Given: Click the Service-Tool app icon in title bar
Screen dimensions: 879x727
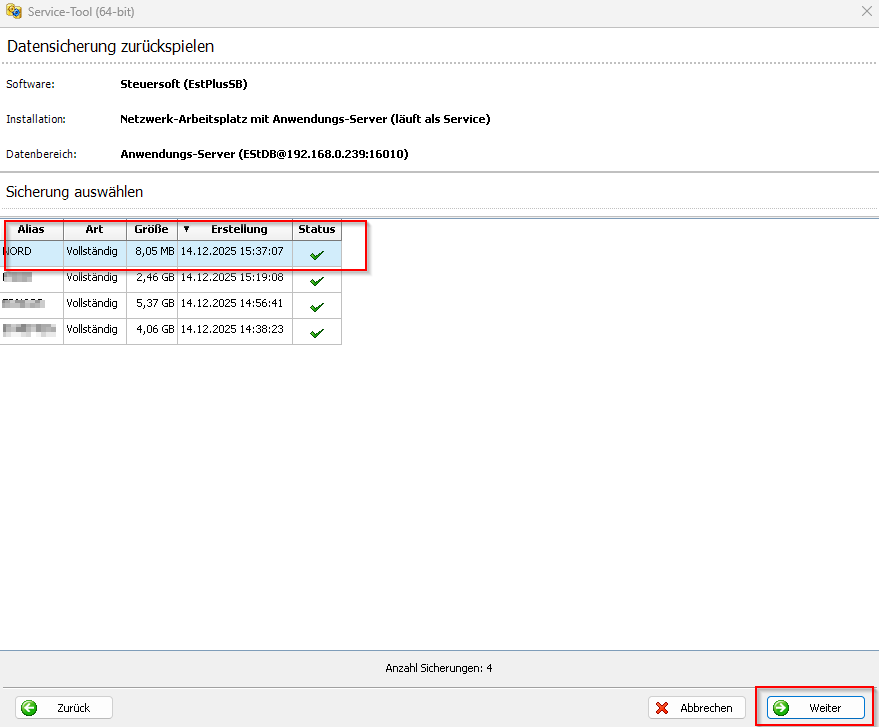Looking at the screenshot, I should coord(14,11).
